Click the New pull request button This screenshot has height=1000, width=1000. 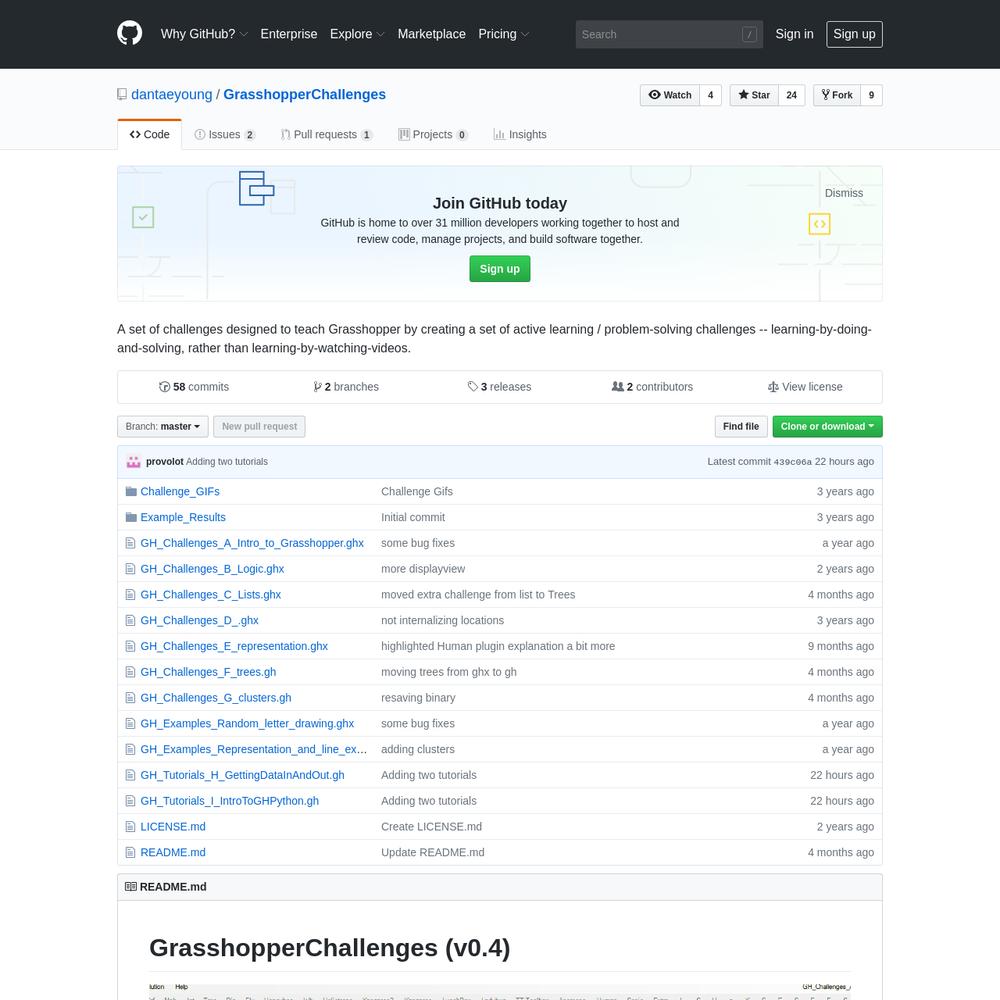tap(259, 427)
